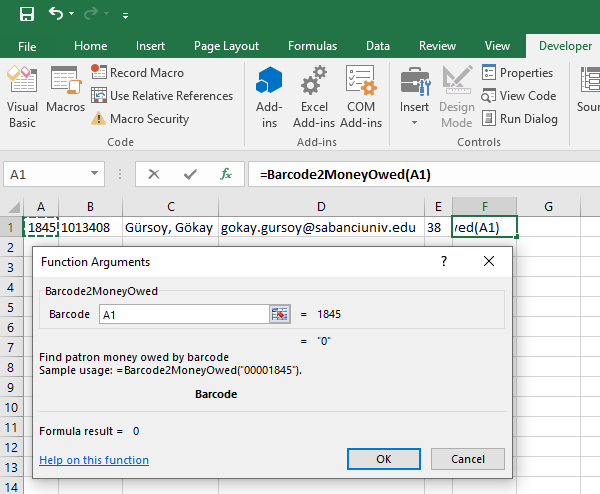Confirm formula with the checkmark icon
The width and height of the screenshot is (600, 494).
[190, 174]
